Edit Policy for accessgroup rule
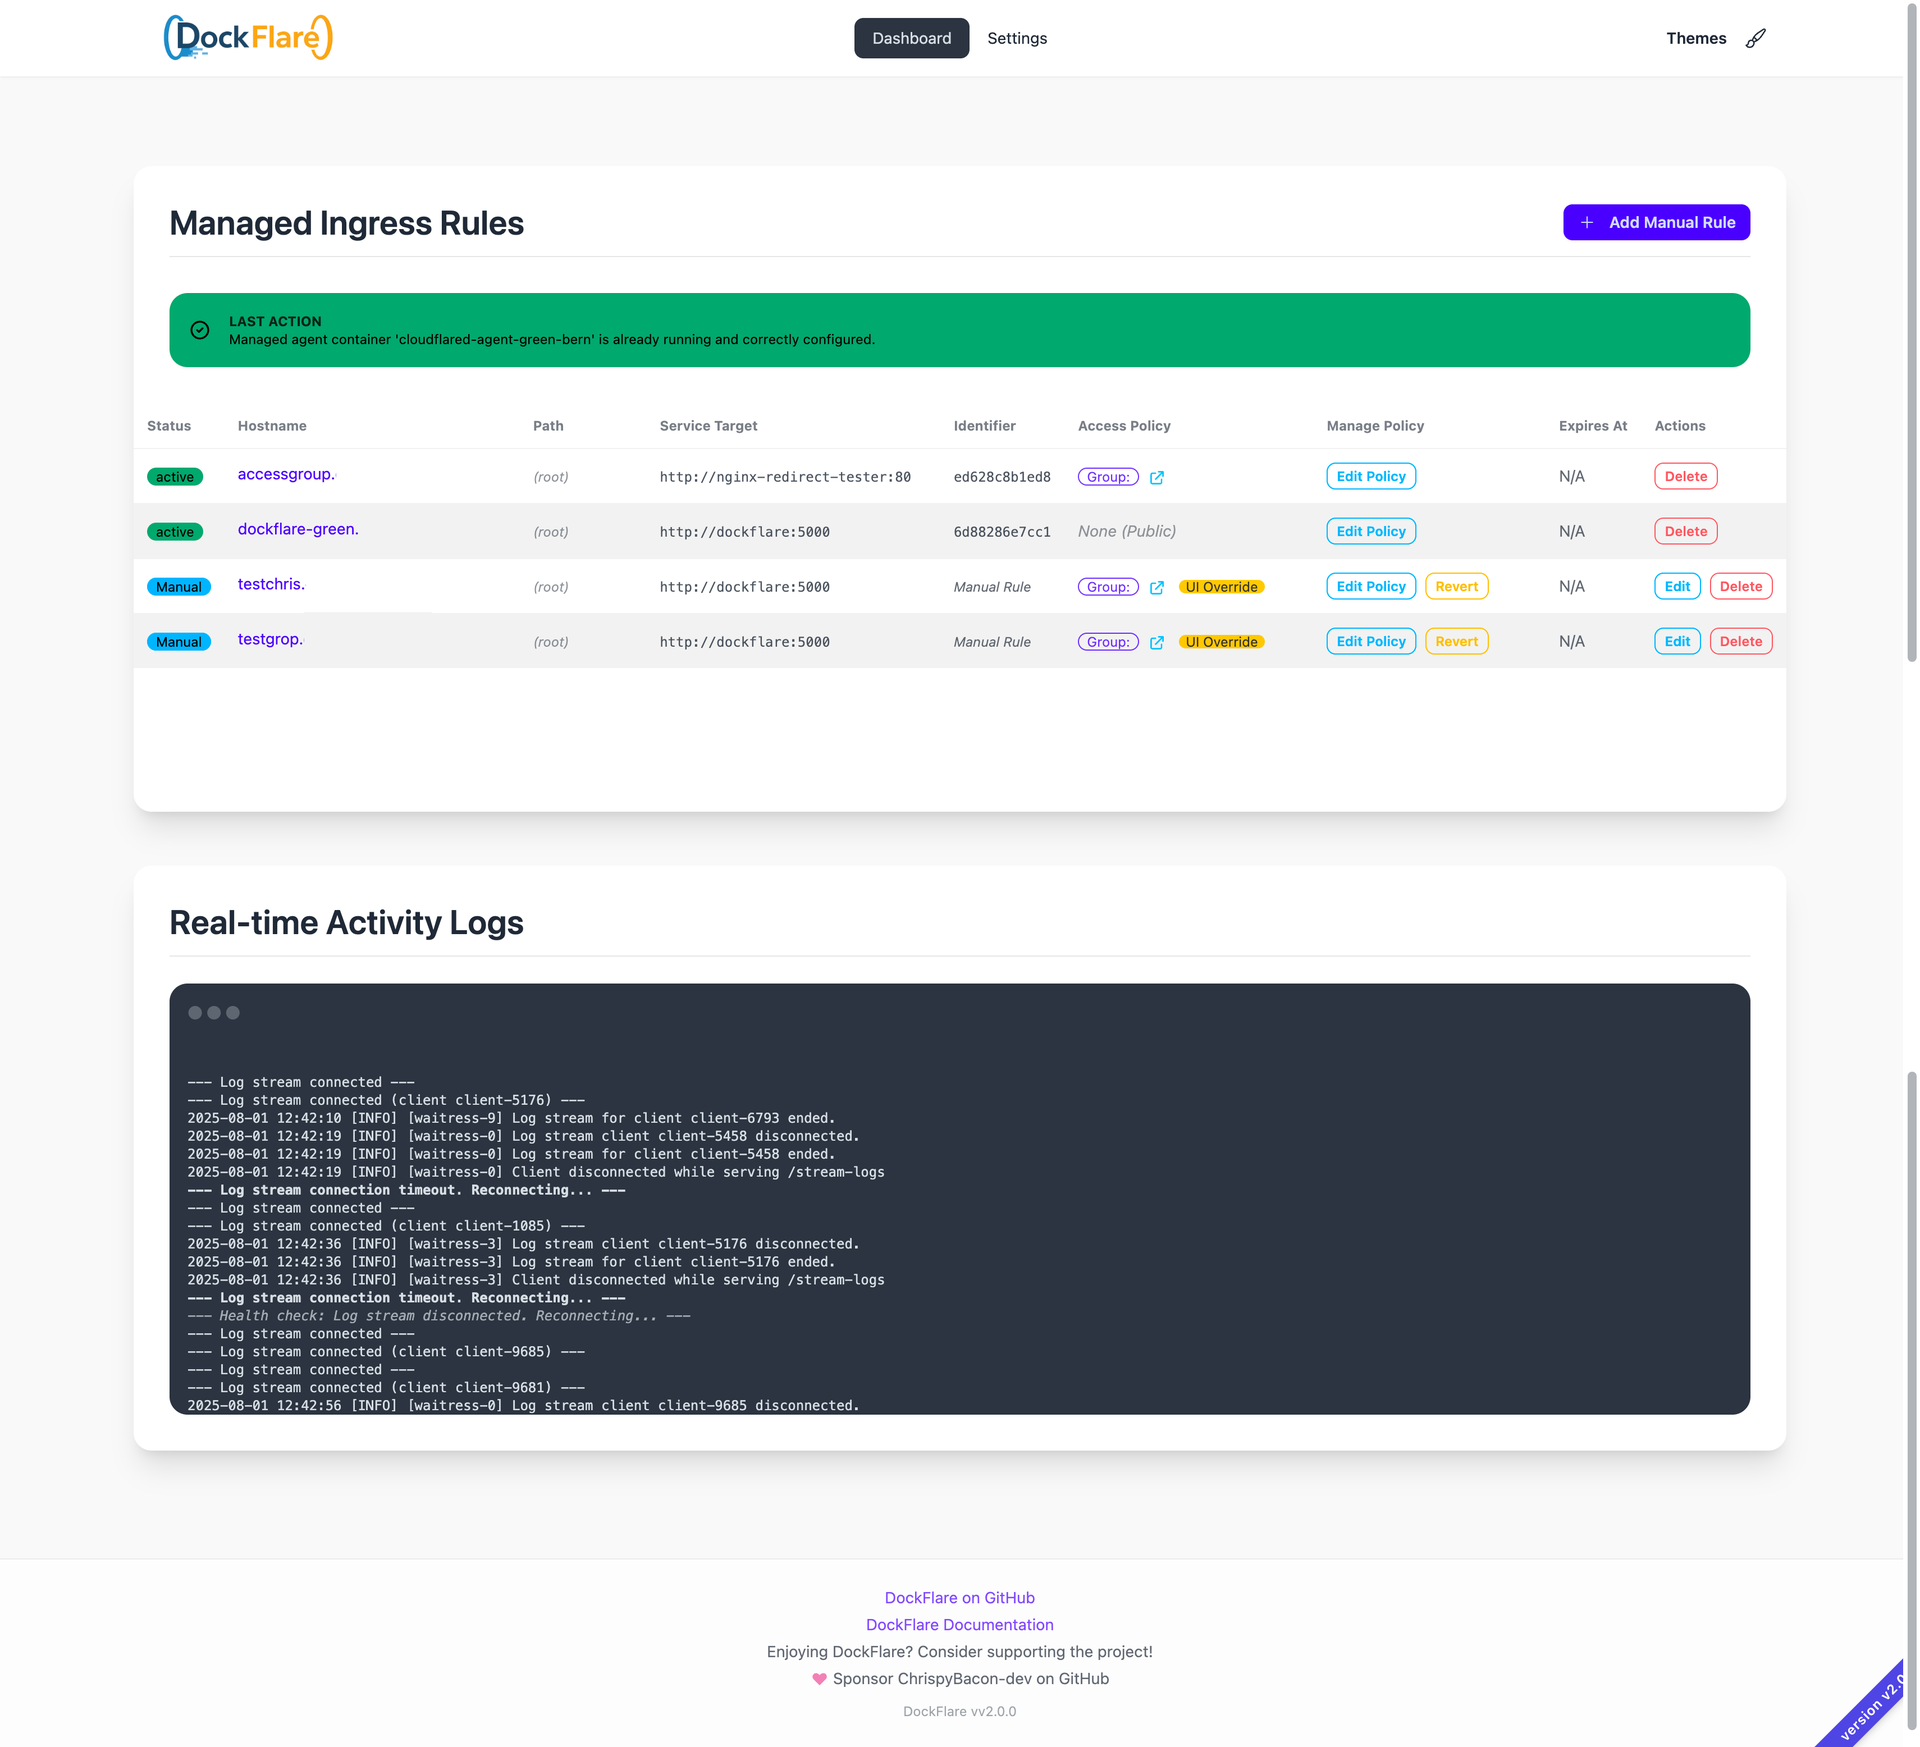This screenshot has height=1747, width=1920. pyautogui.click(x=1371, y=476)
